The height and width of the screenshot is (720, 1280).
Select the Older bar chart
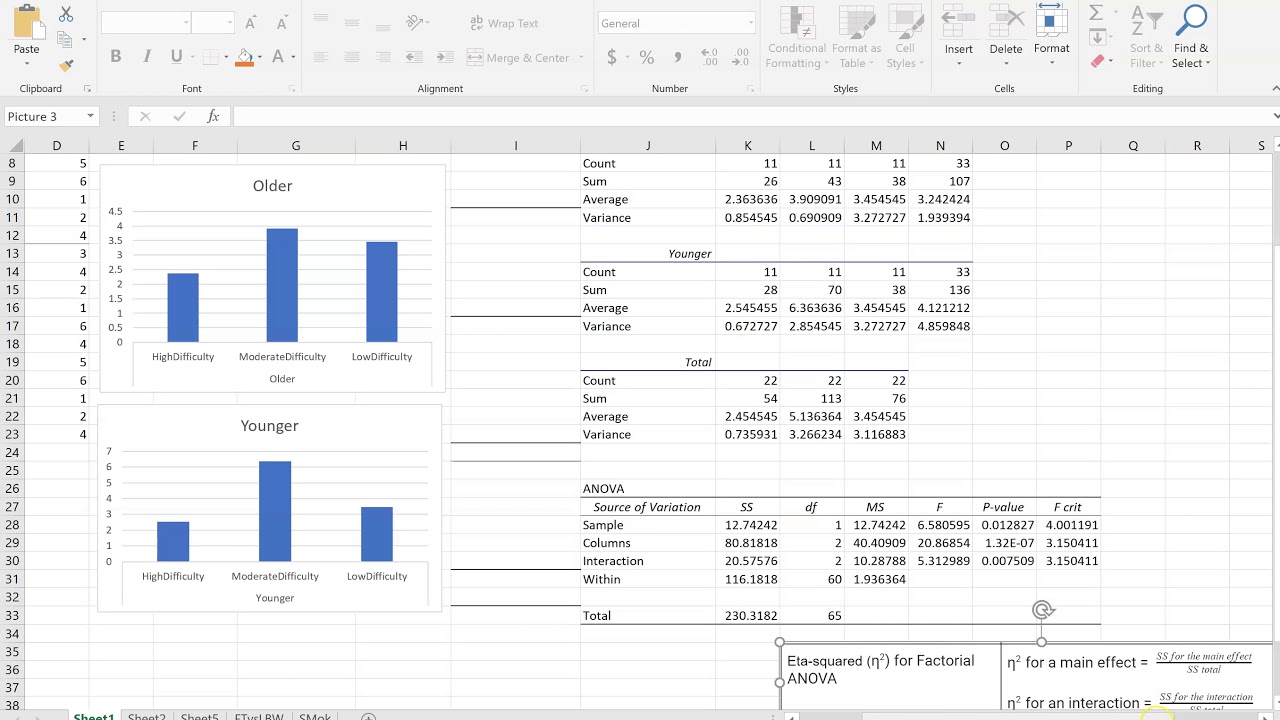[x=272, y=276]
